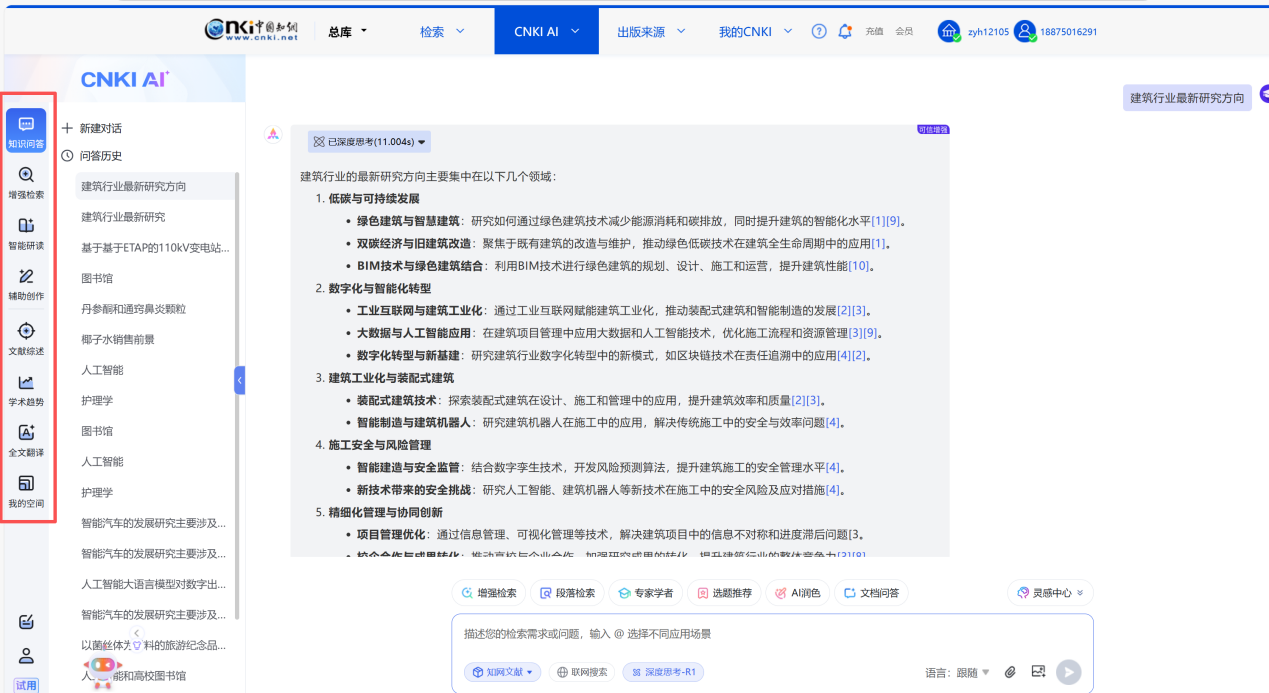Click the 段落检索 quick action chip
This screenshot has width=1269, height=693.
coord(567,593)
